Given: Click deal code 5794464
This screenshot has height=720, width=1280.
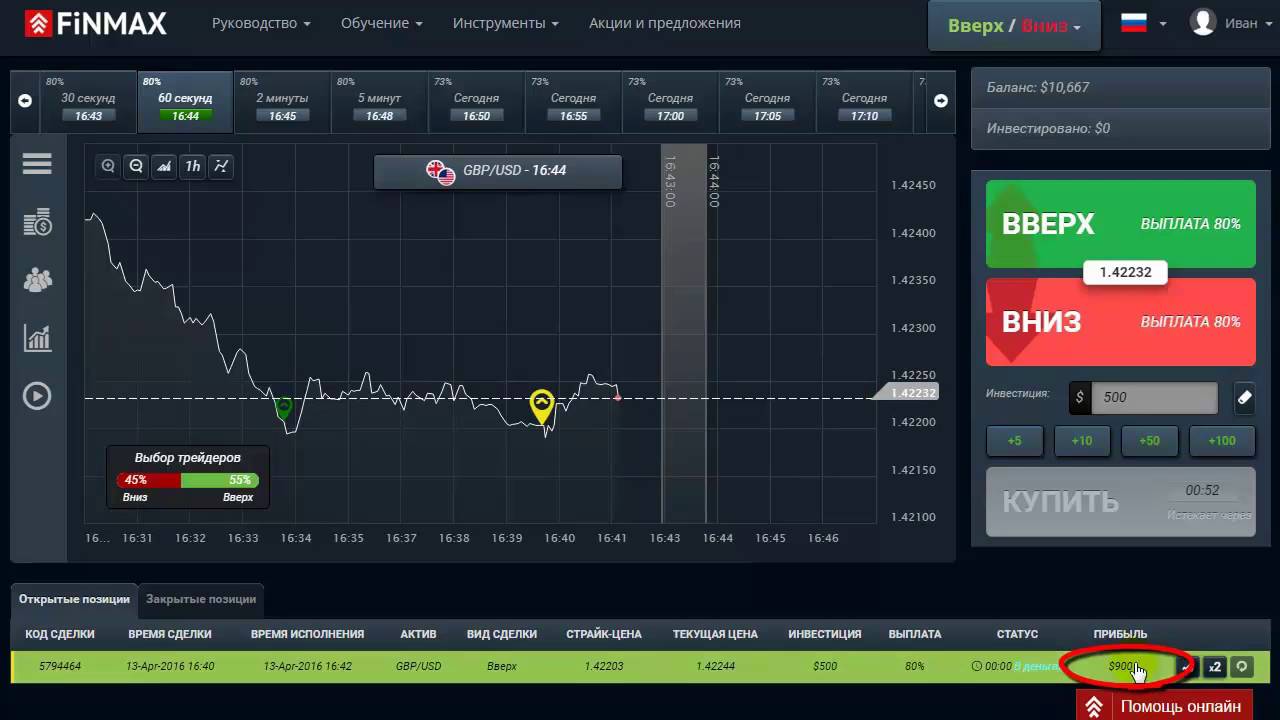Looking at the screenshot, I should (60, 666).
